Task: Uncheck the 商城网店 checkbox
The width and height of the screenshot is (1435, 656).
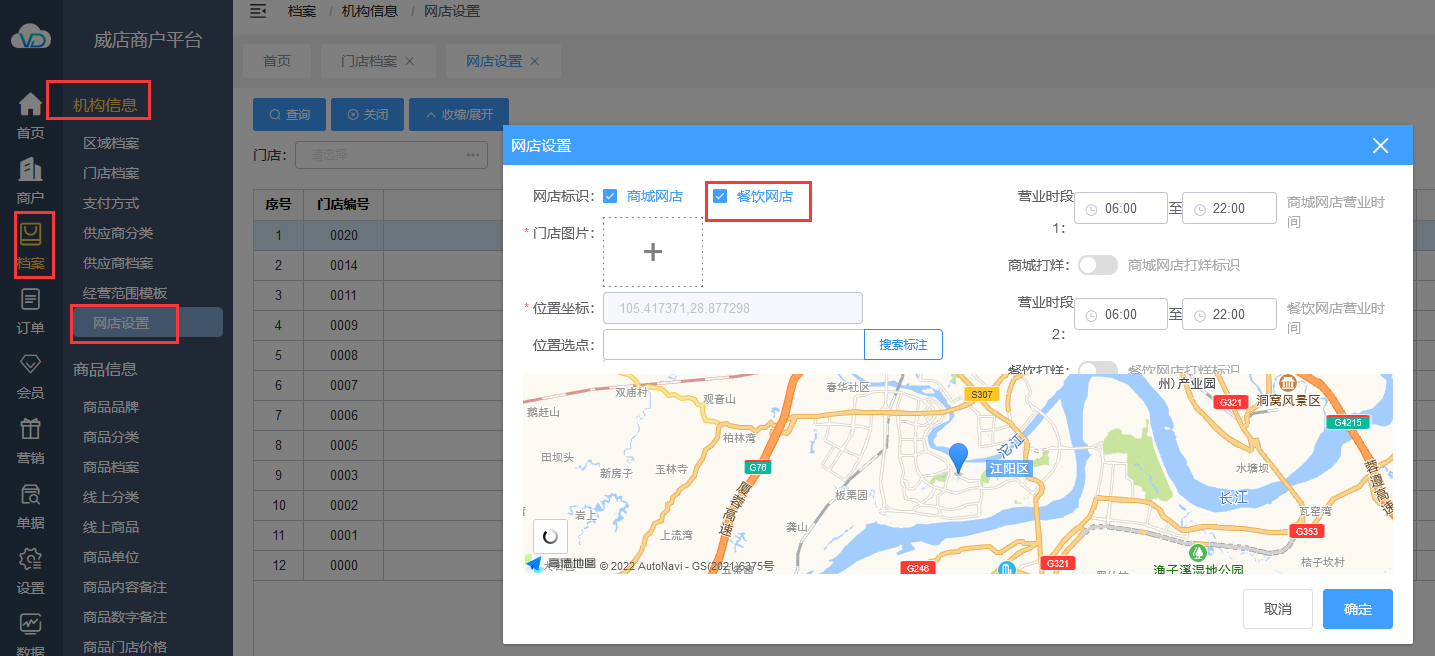Action: (610, 196)
